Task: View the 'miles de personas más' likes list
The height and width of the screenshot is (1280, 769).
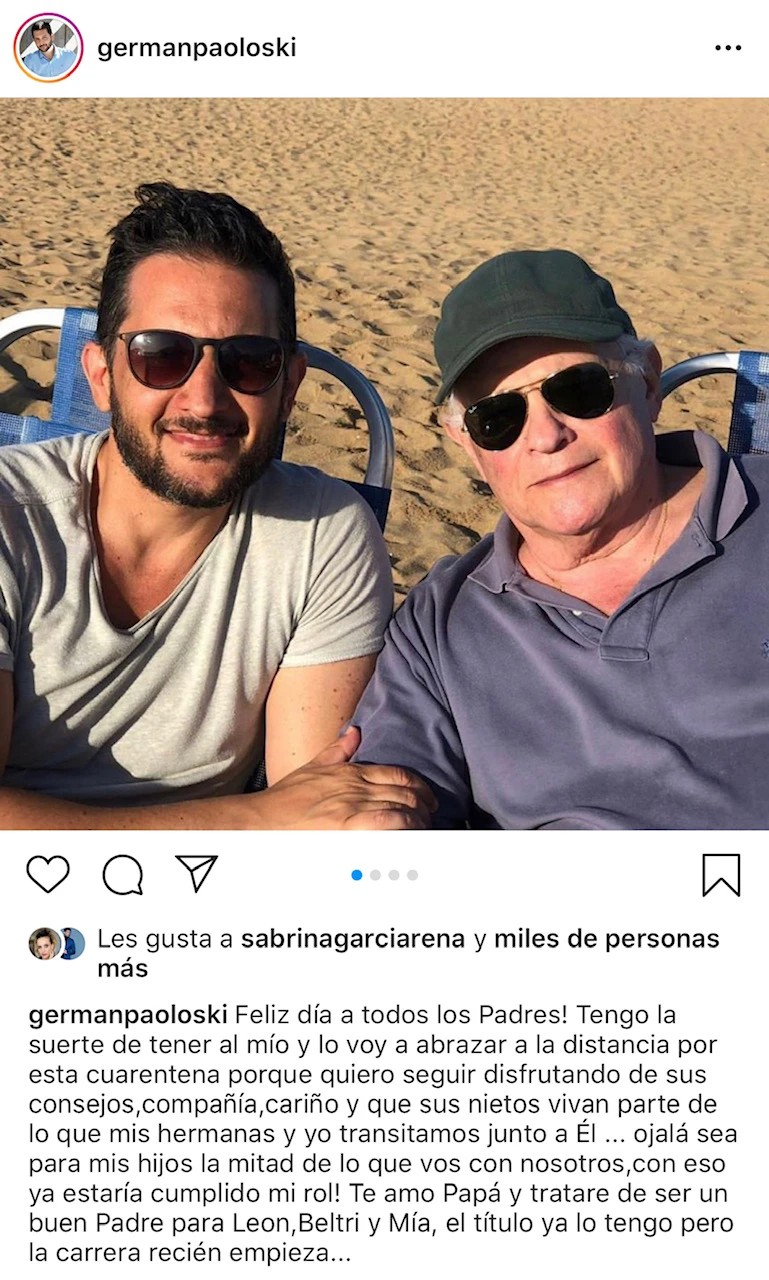Action: (x=408, y=954)
